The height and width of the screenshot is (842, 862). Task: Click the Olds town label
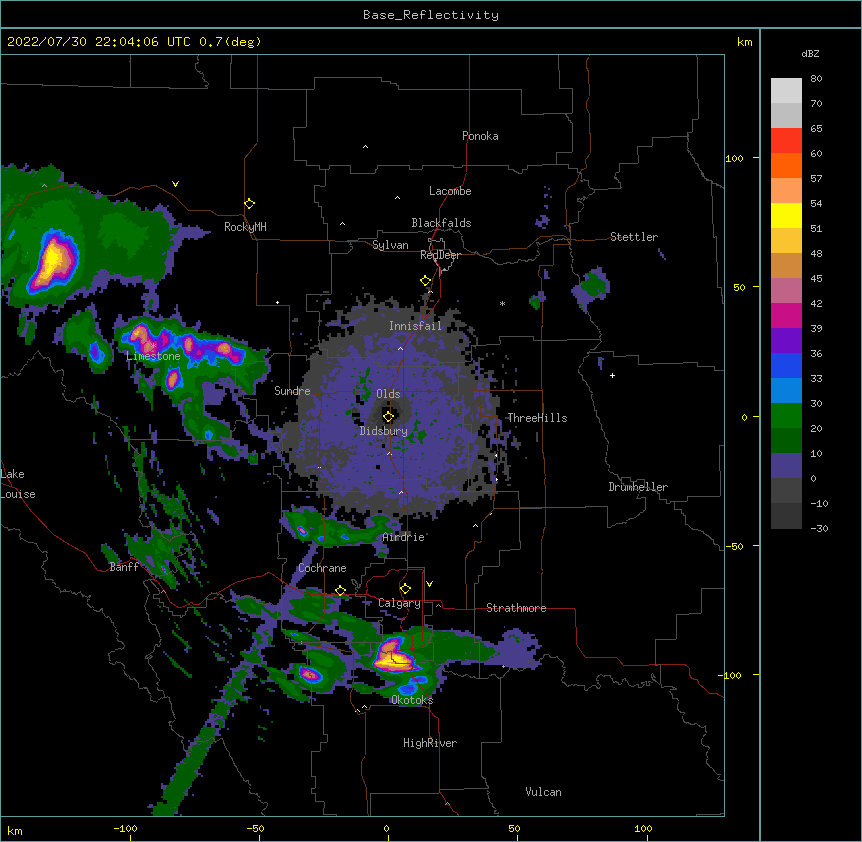pyautogui.click(x=388, y=394)
